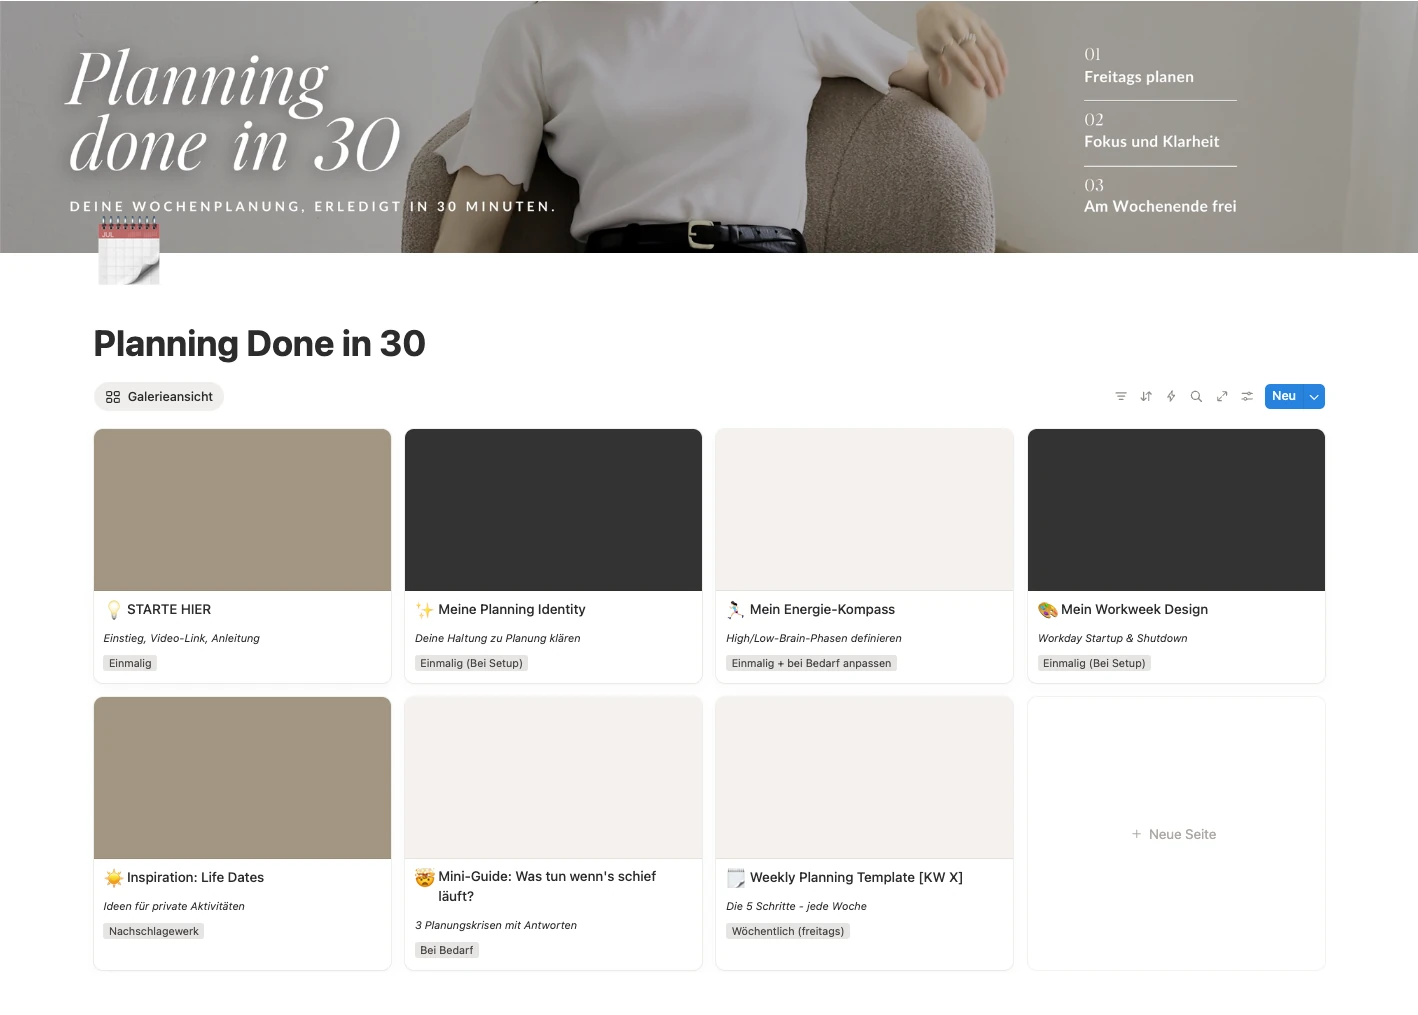Click dark cover of Meine Planning Identity

(553, 510)
